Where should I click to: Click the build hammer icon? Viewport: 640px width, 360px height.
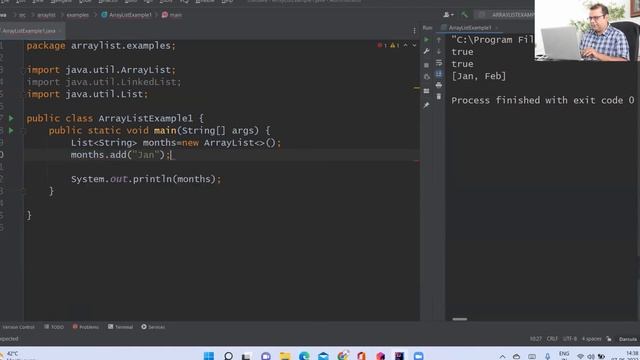[464, 15]
